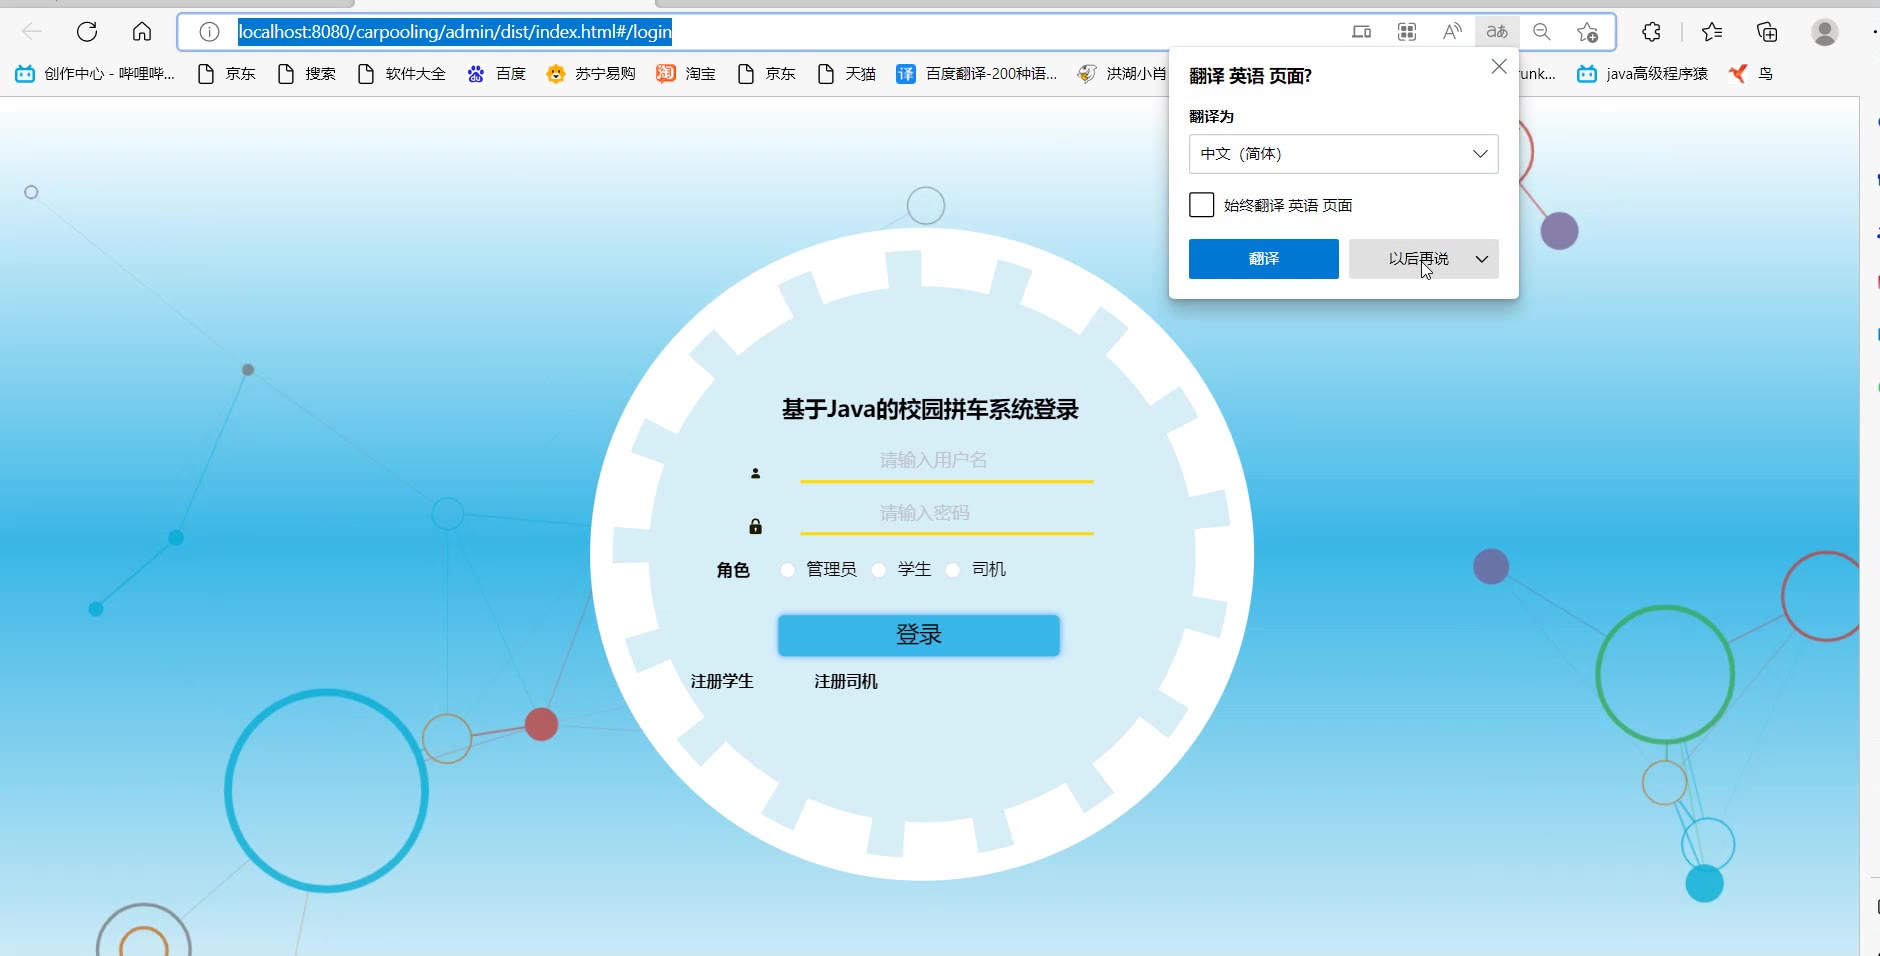Select the 学生 role radio button
Viewport: 1880px width, 956px height.
pyautogui.click(x=879, y=570)
